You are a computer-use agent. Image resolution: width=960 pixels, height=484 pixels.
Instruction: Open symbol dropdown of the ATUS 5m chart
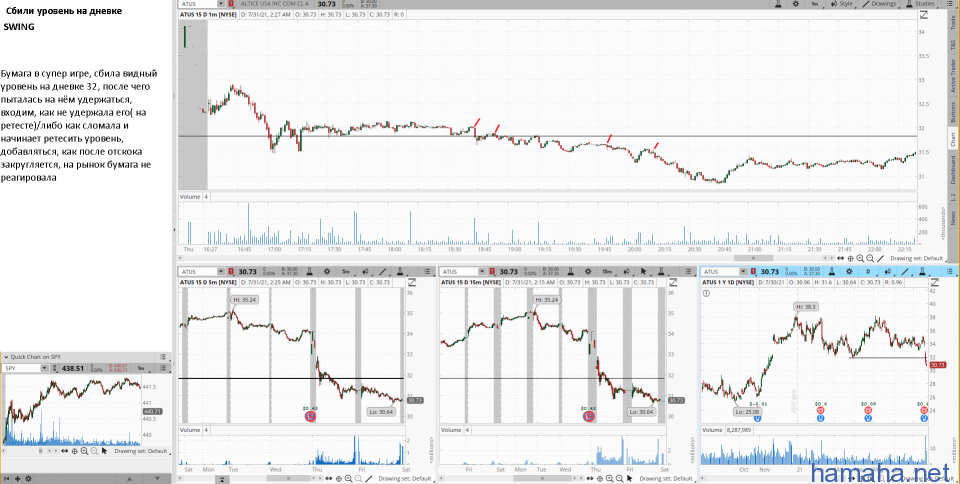[221, 272]
